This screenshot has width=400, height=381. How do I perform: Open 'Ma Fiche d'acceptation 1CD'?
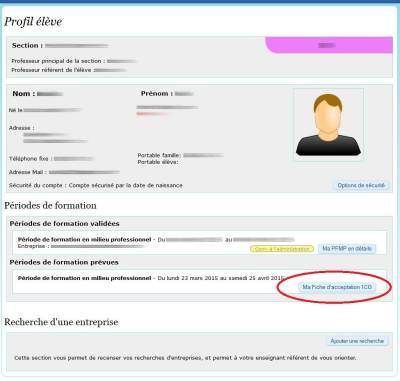[337, 287]
